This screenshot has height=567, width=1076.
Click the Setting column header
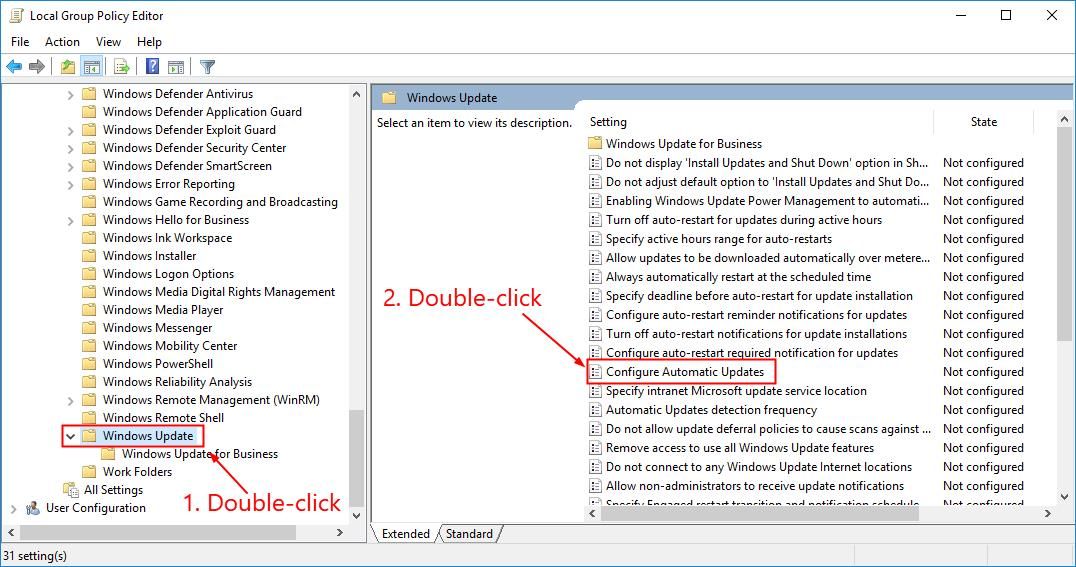pyautogui.click(x=608, y=122)
